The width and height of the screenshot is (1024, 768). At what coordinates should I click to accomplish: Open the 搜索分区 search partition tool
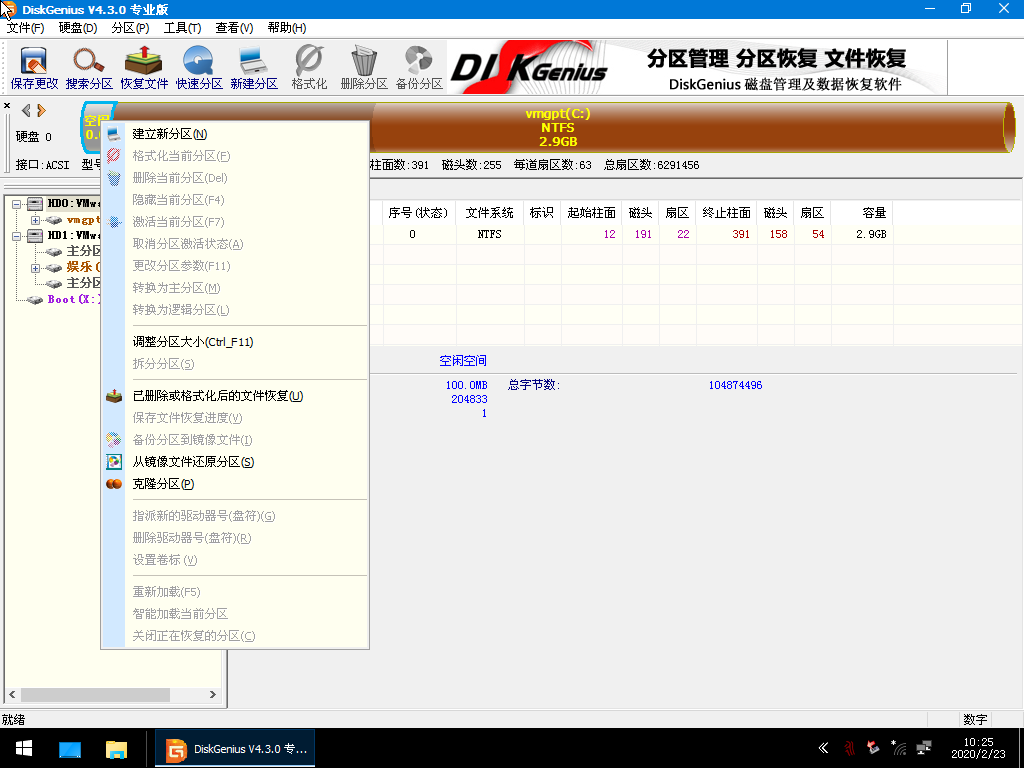point(89,68)
